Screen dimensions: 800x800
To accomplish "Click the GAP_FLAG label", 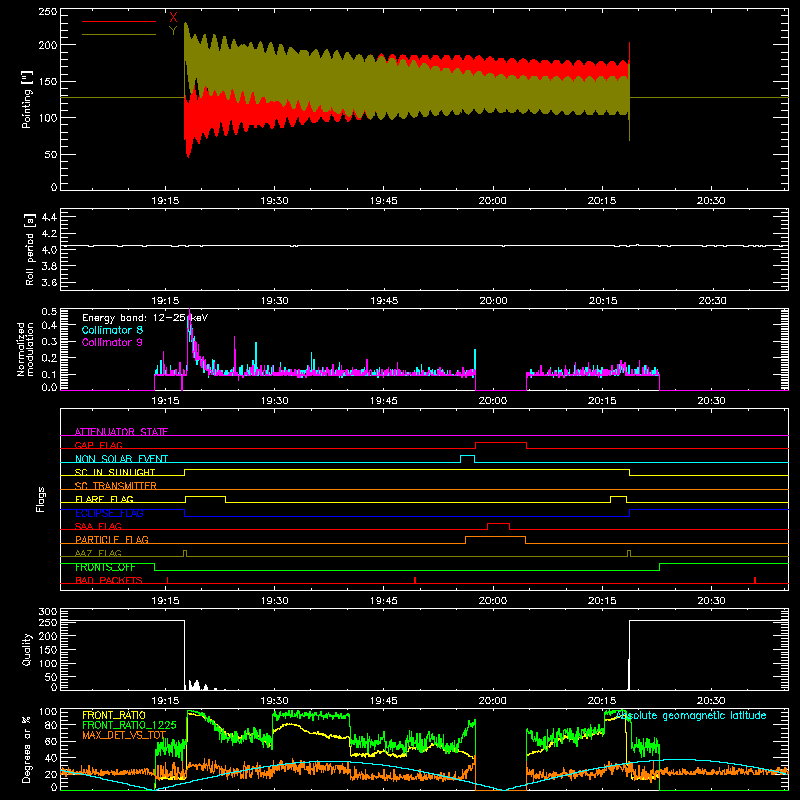I will [98, 445].
